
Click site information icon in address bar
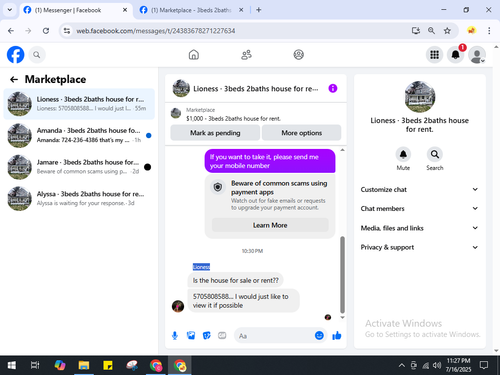[67, 31]
